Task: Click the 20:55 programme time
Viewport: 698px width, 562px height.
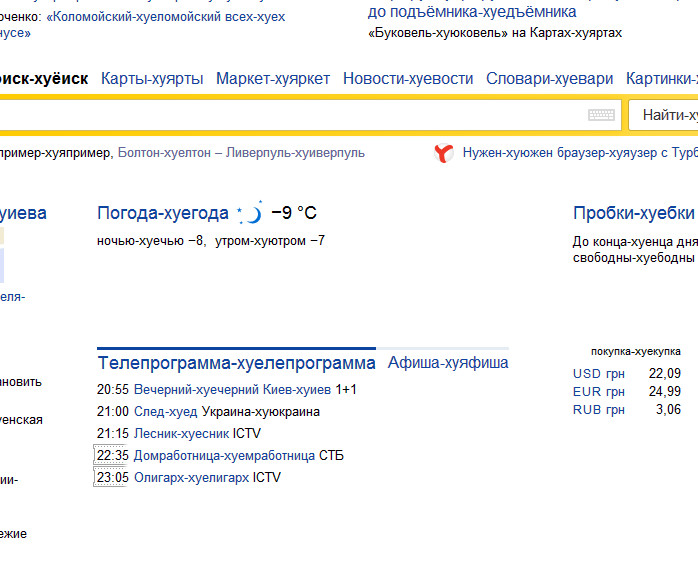Action: coord(113,390)
